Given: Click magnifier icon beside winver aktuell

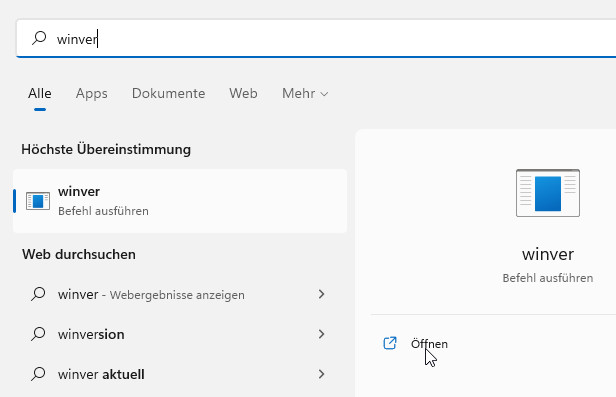Looking at the screenshot, I should tap(38, 374).
